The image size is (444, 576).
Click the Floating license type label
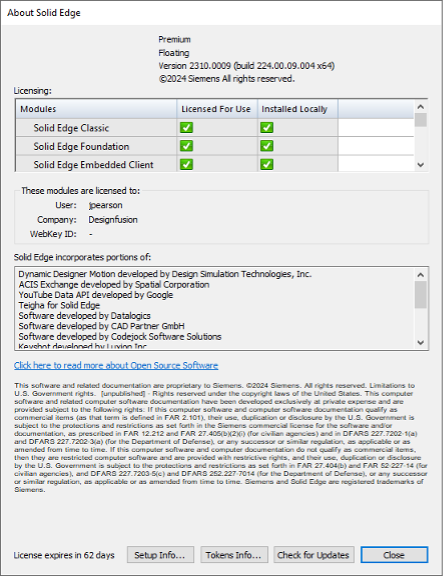[x=174, y=53]
